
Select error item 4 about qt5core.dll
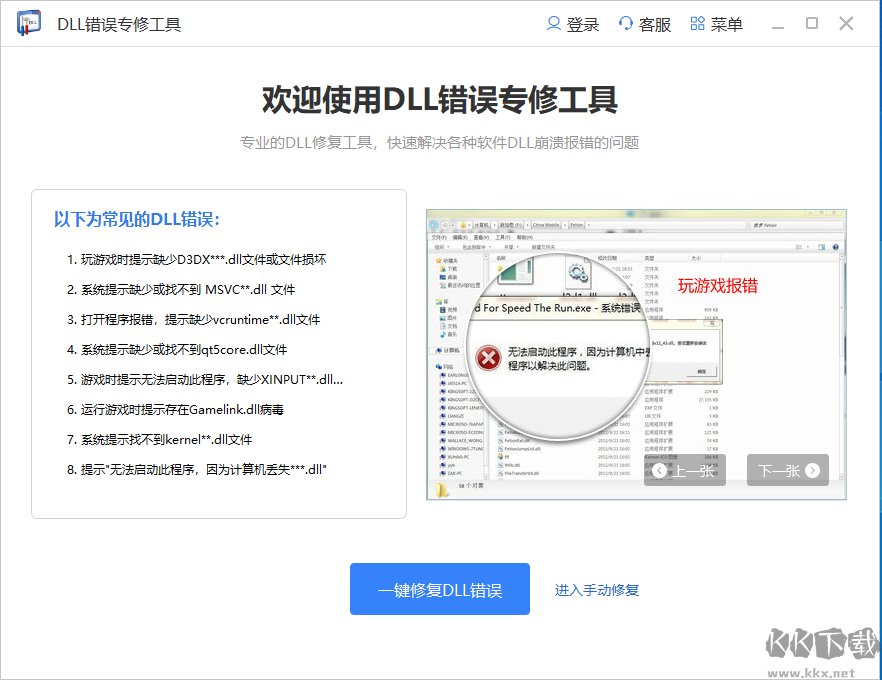(x=177, y=350)
